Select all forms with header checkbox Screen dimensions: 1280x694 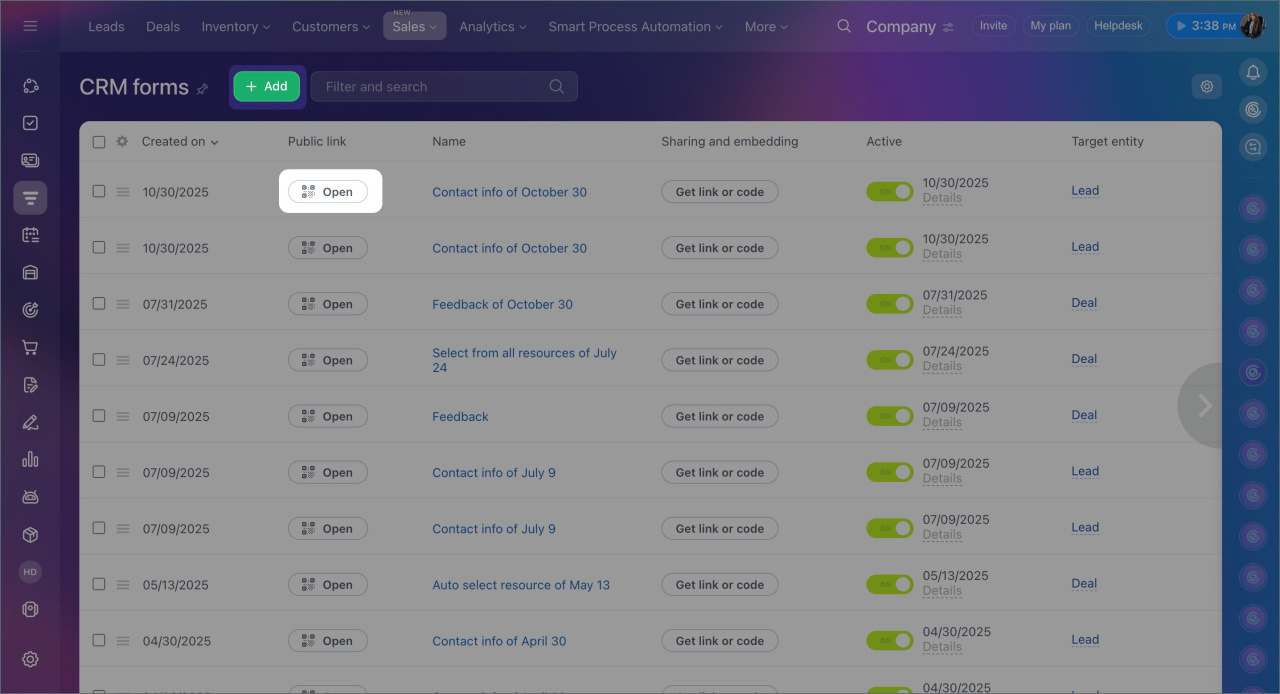pyautogui.click(x=99, y=142)
